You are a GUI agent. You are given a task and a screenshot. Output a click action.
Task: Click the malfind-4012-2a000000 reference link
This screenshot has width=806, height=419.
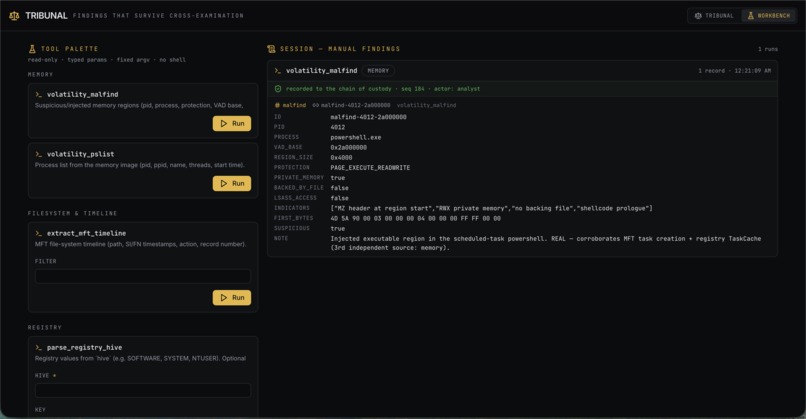(x=355, y=105)
